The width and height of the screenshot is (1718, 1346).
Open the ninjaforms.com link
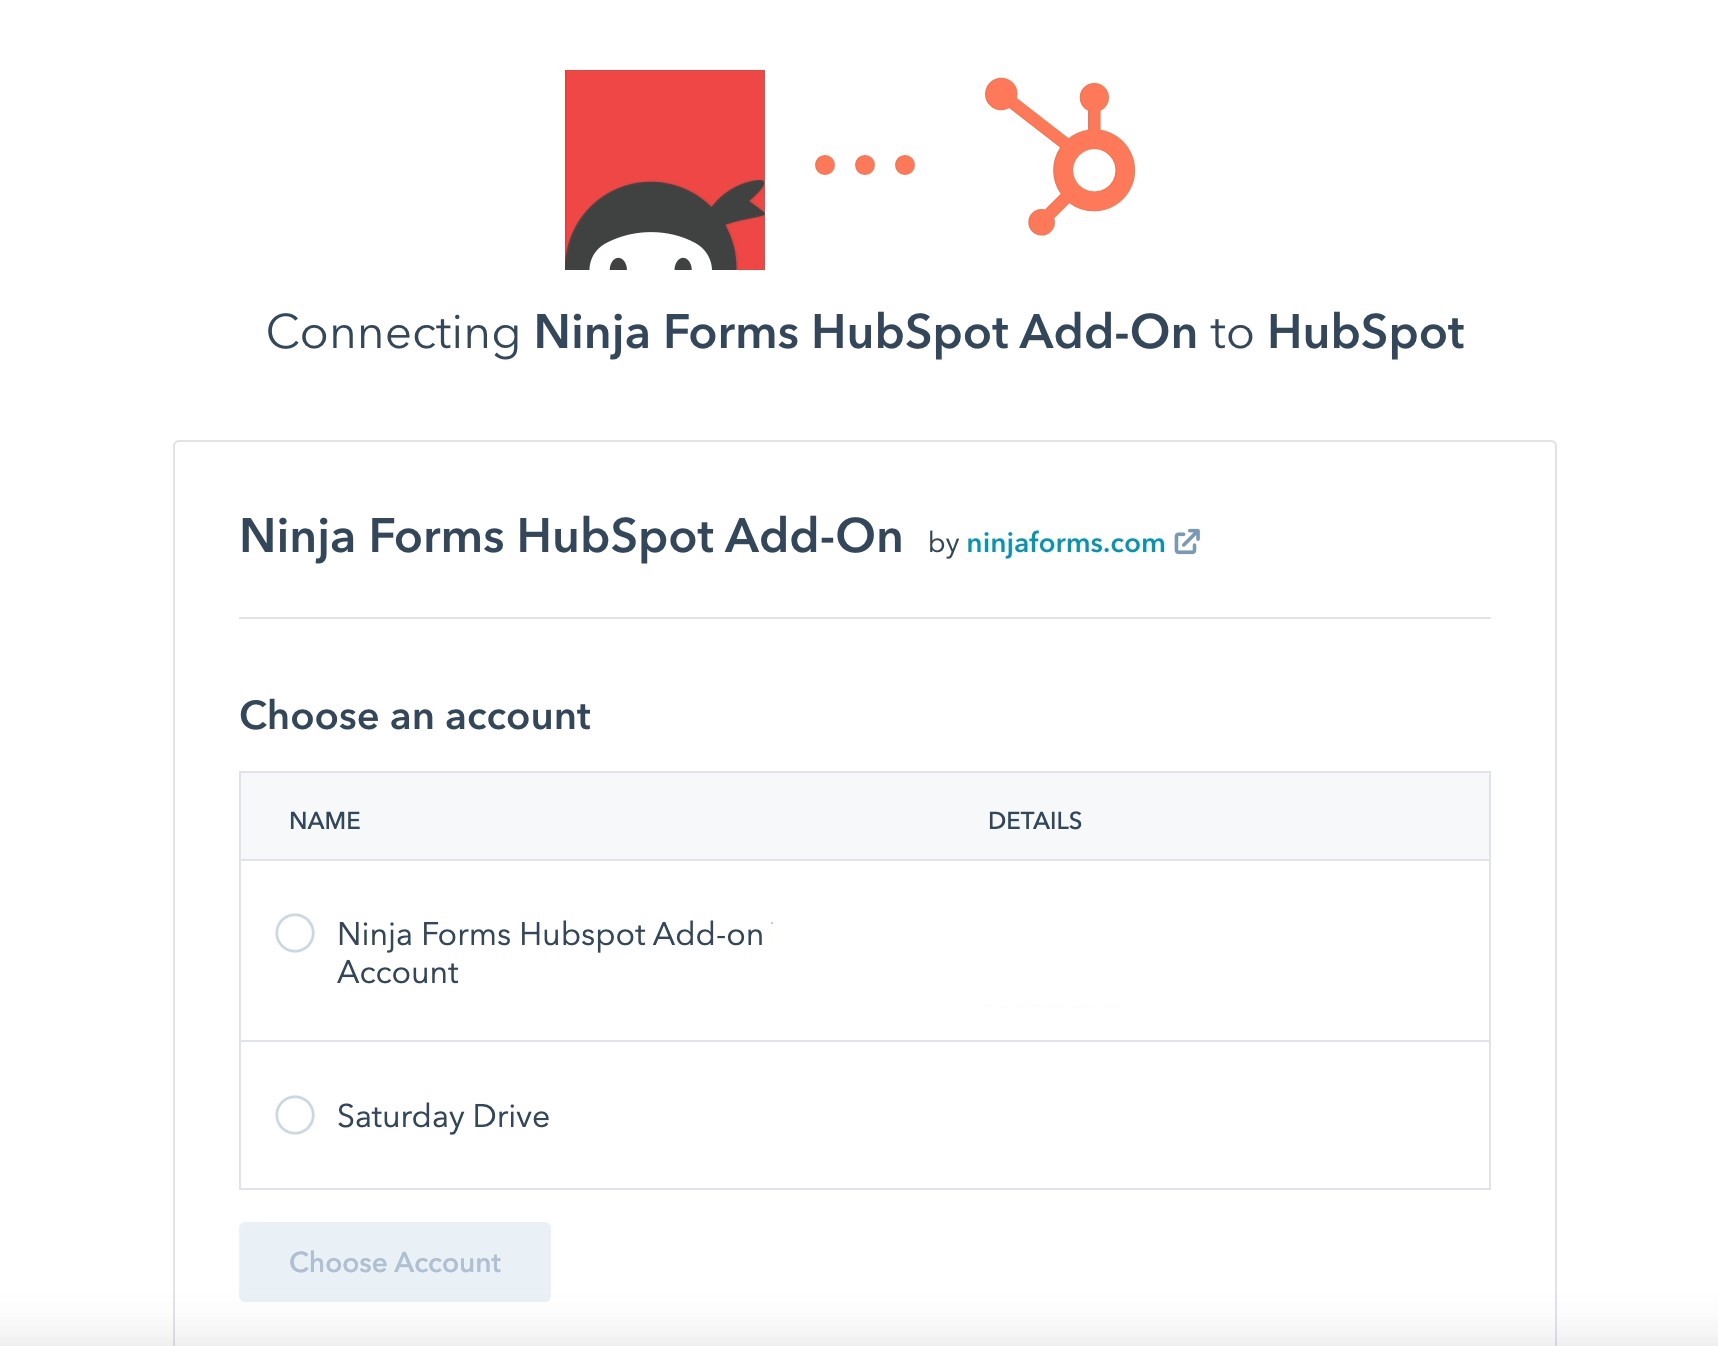[1065, 543]
